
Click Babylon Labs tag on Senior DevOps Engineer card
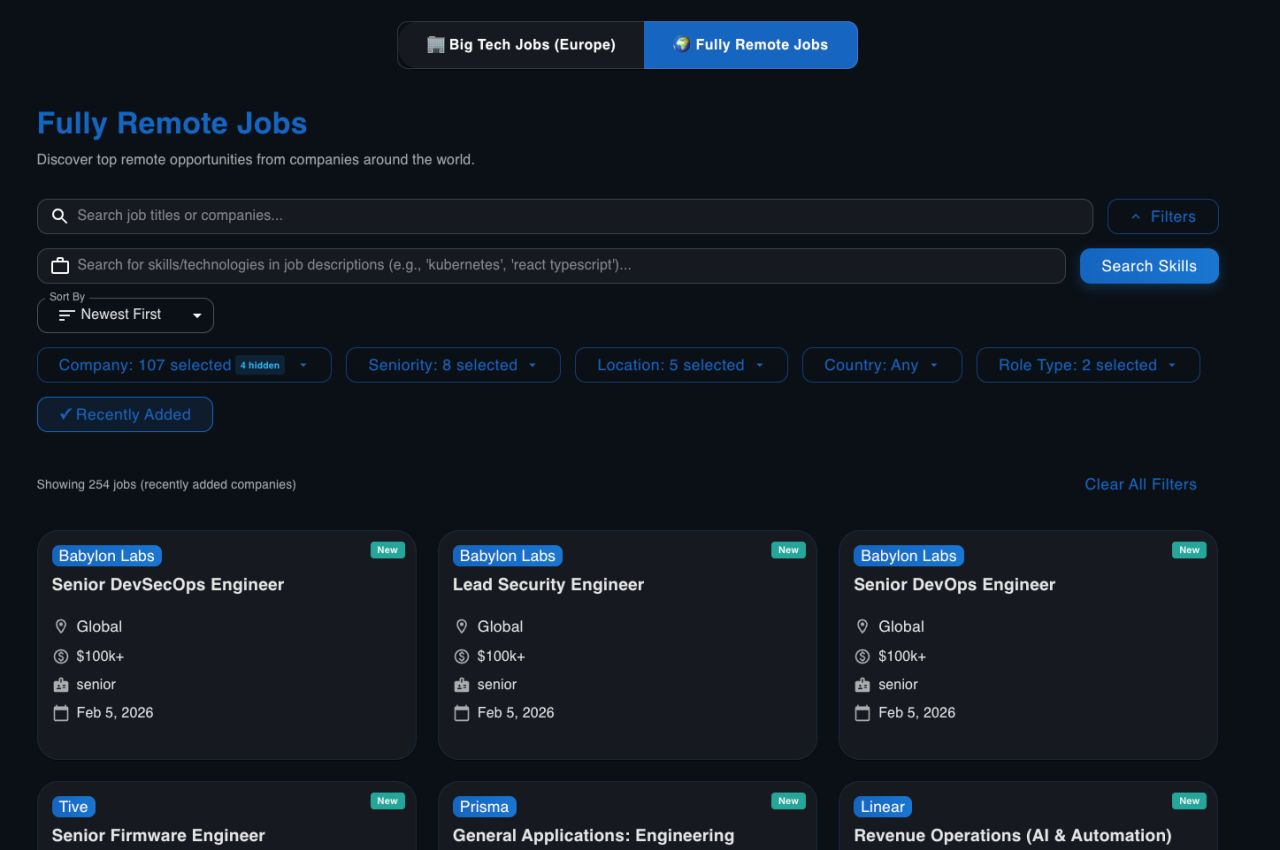909,556
